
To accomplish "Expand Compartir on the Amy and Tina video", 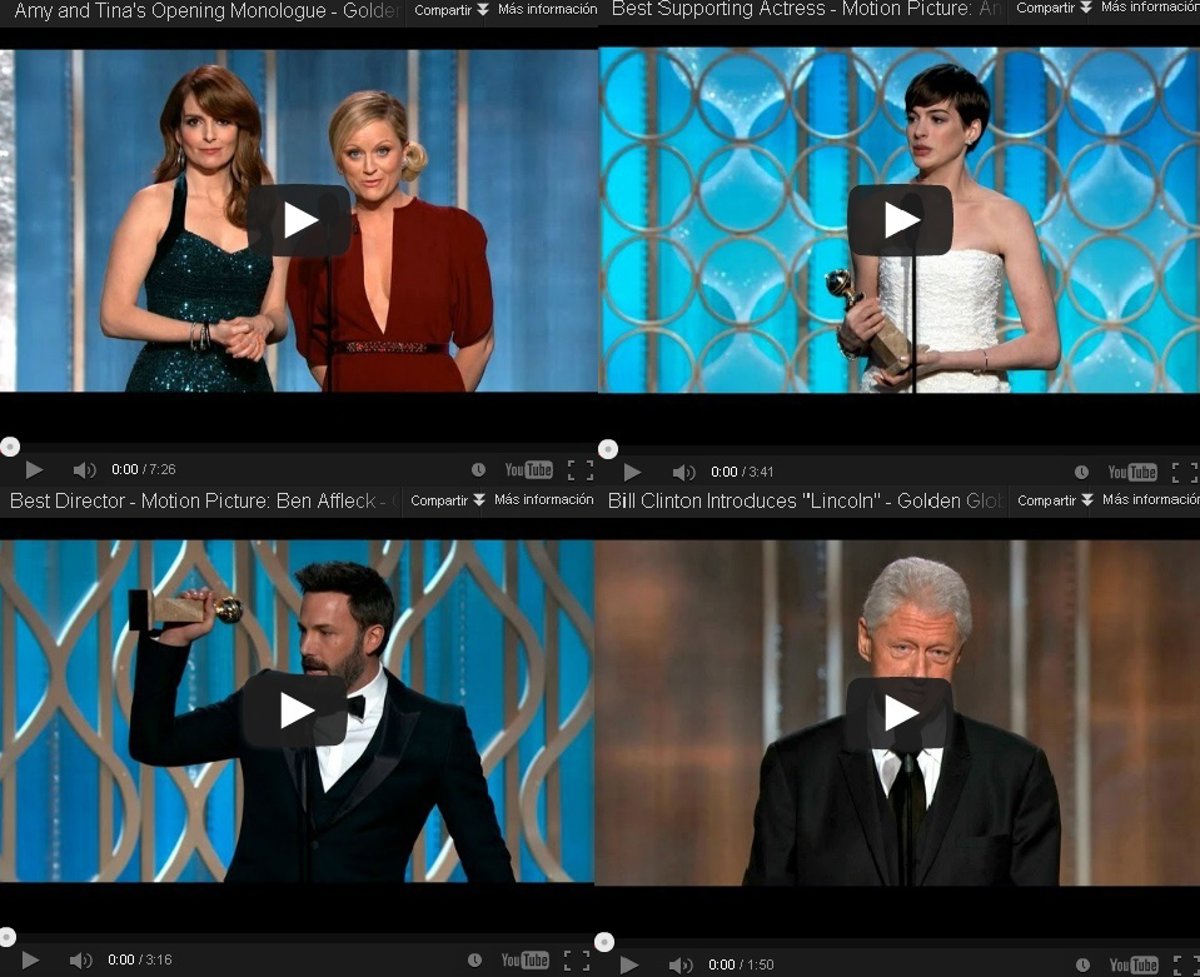I will pyautogui.click(x=451, y=10).
